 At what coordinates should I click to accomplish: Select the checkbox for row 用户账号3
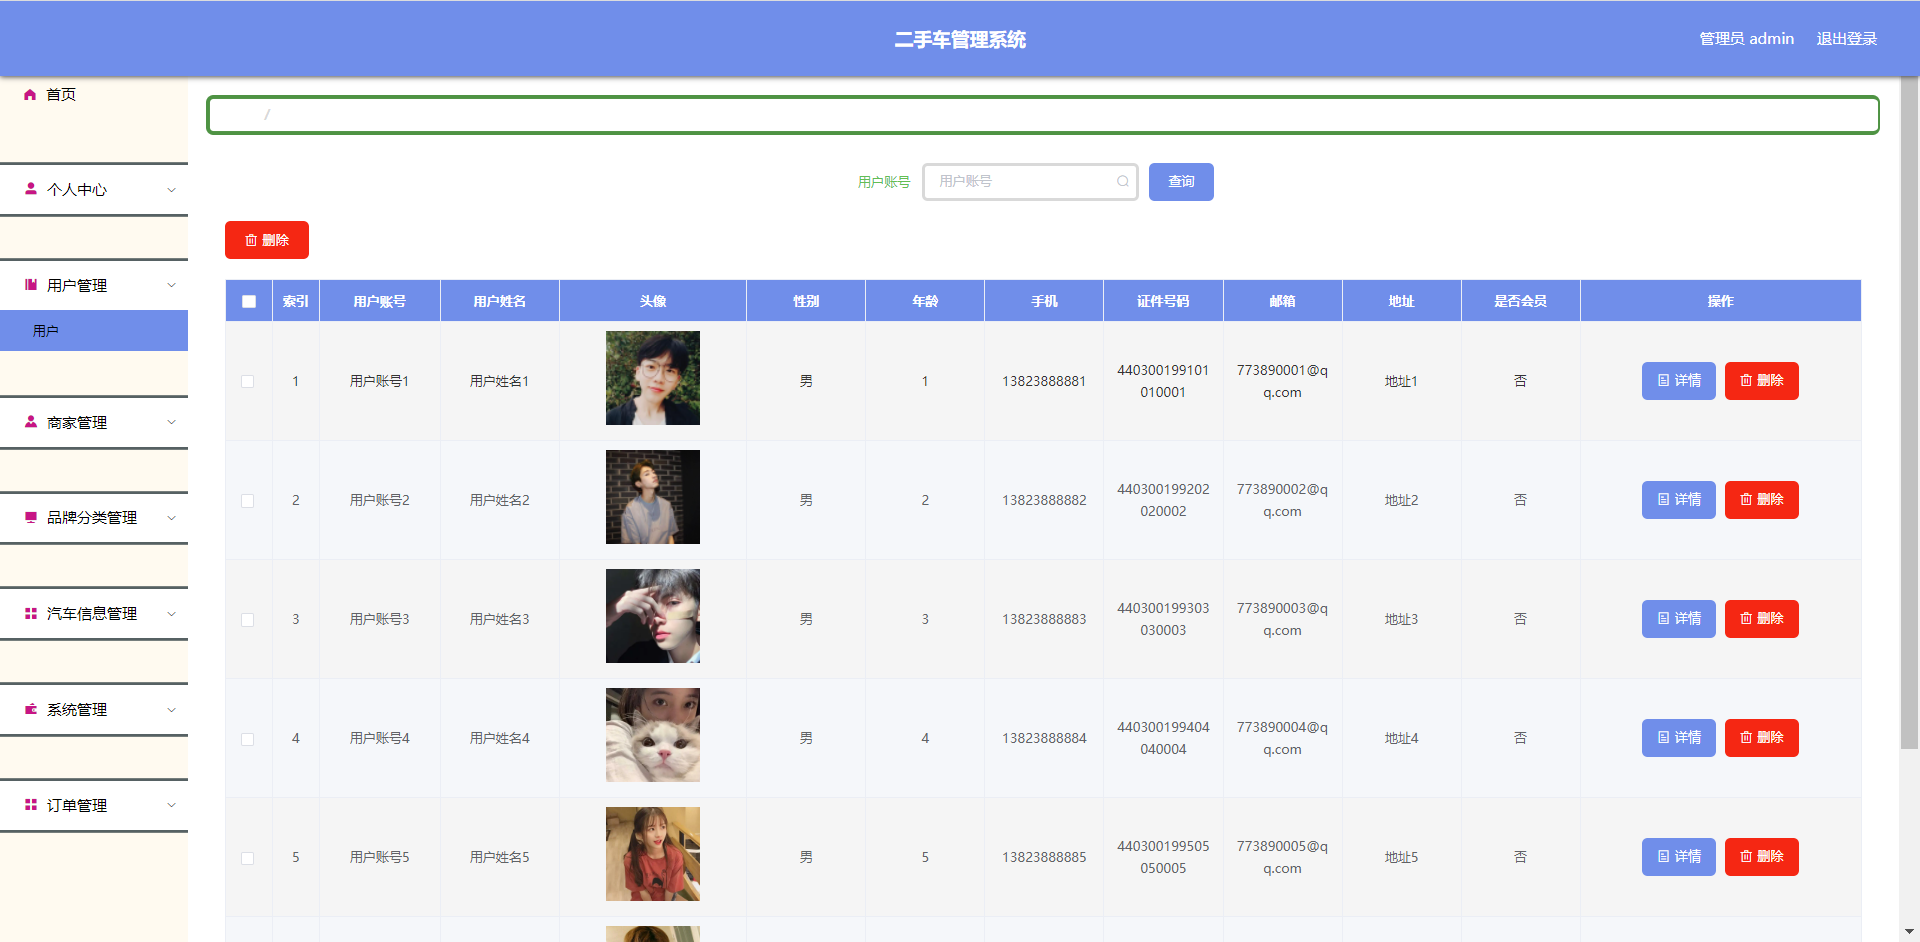[248, 620]
